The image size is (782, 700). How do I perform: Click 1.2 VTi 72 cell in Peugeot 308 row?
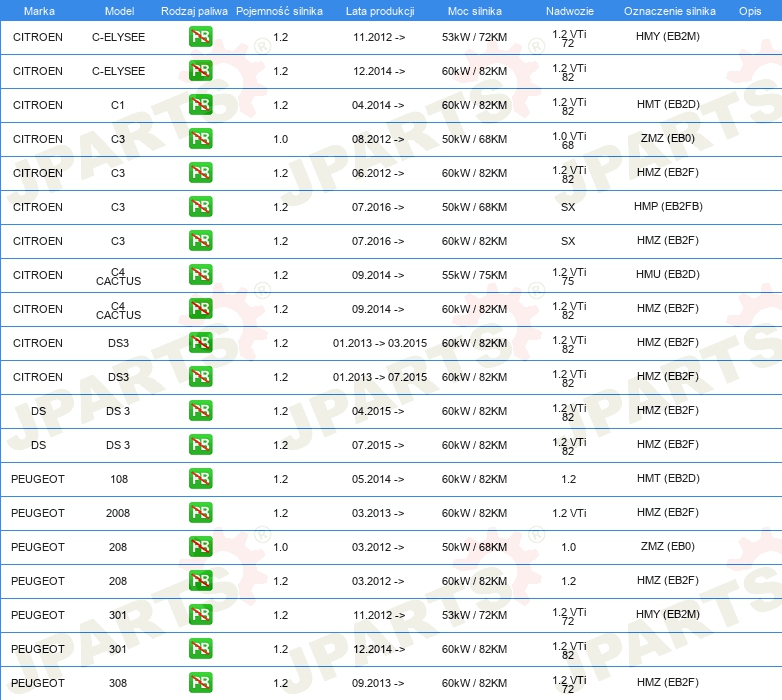pyautogui.click(x=569, y=684)
